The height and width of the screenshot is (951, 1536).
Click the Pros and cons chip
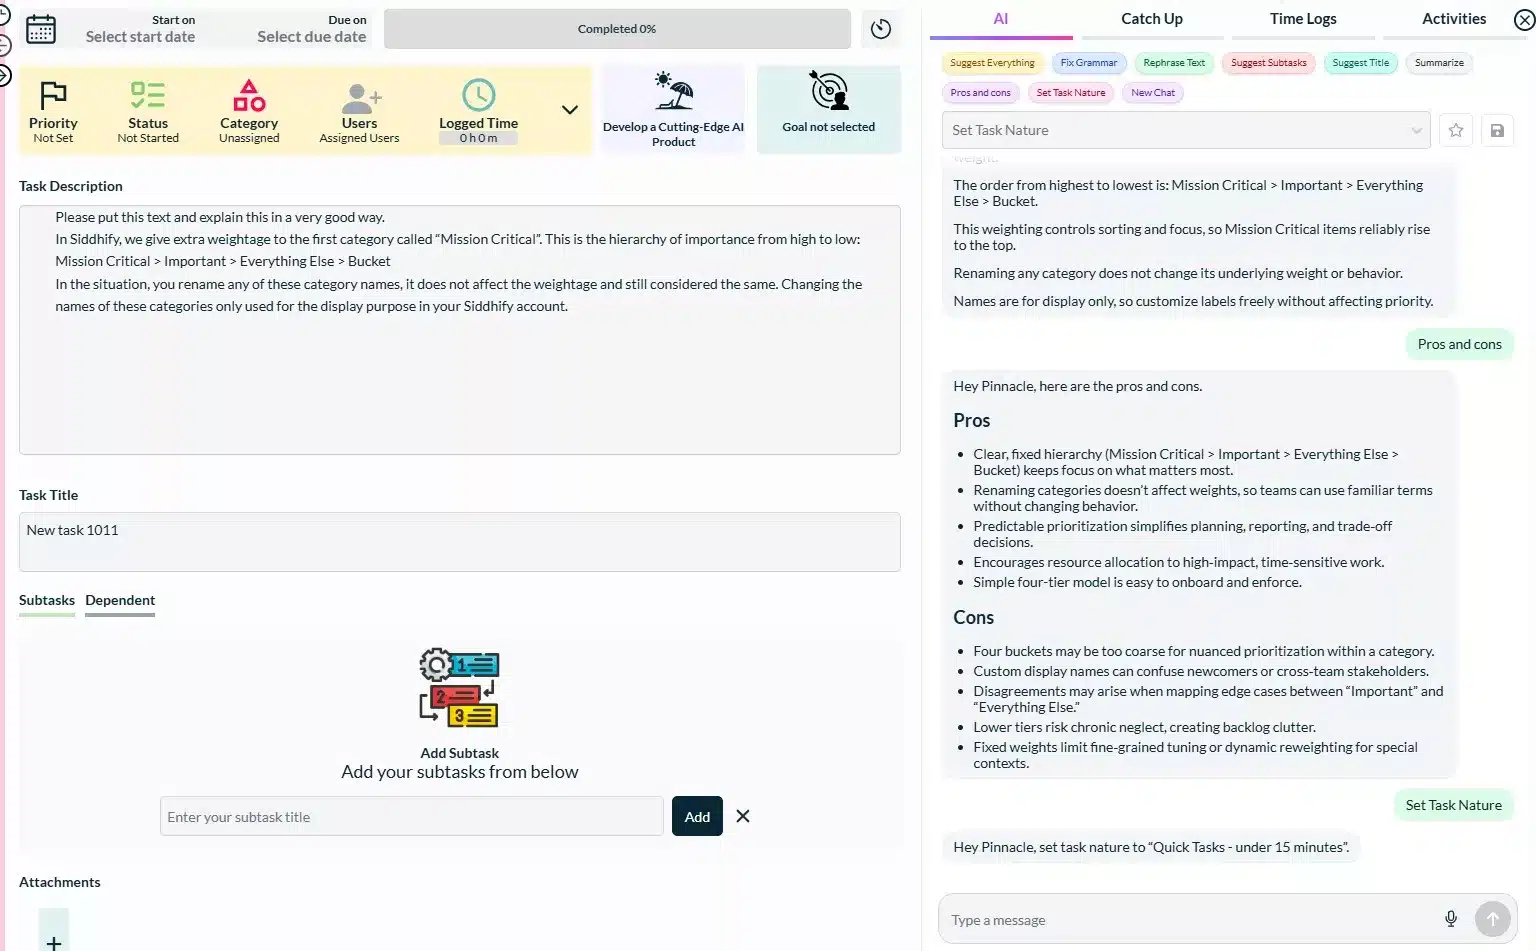click(980, 93)
